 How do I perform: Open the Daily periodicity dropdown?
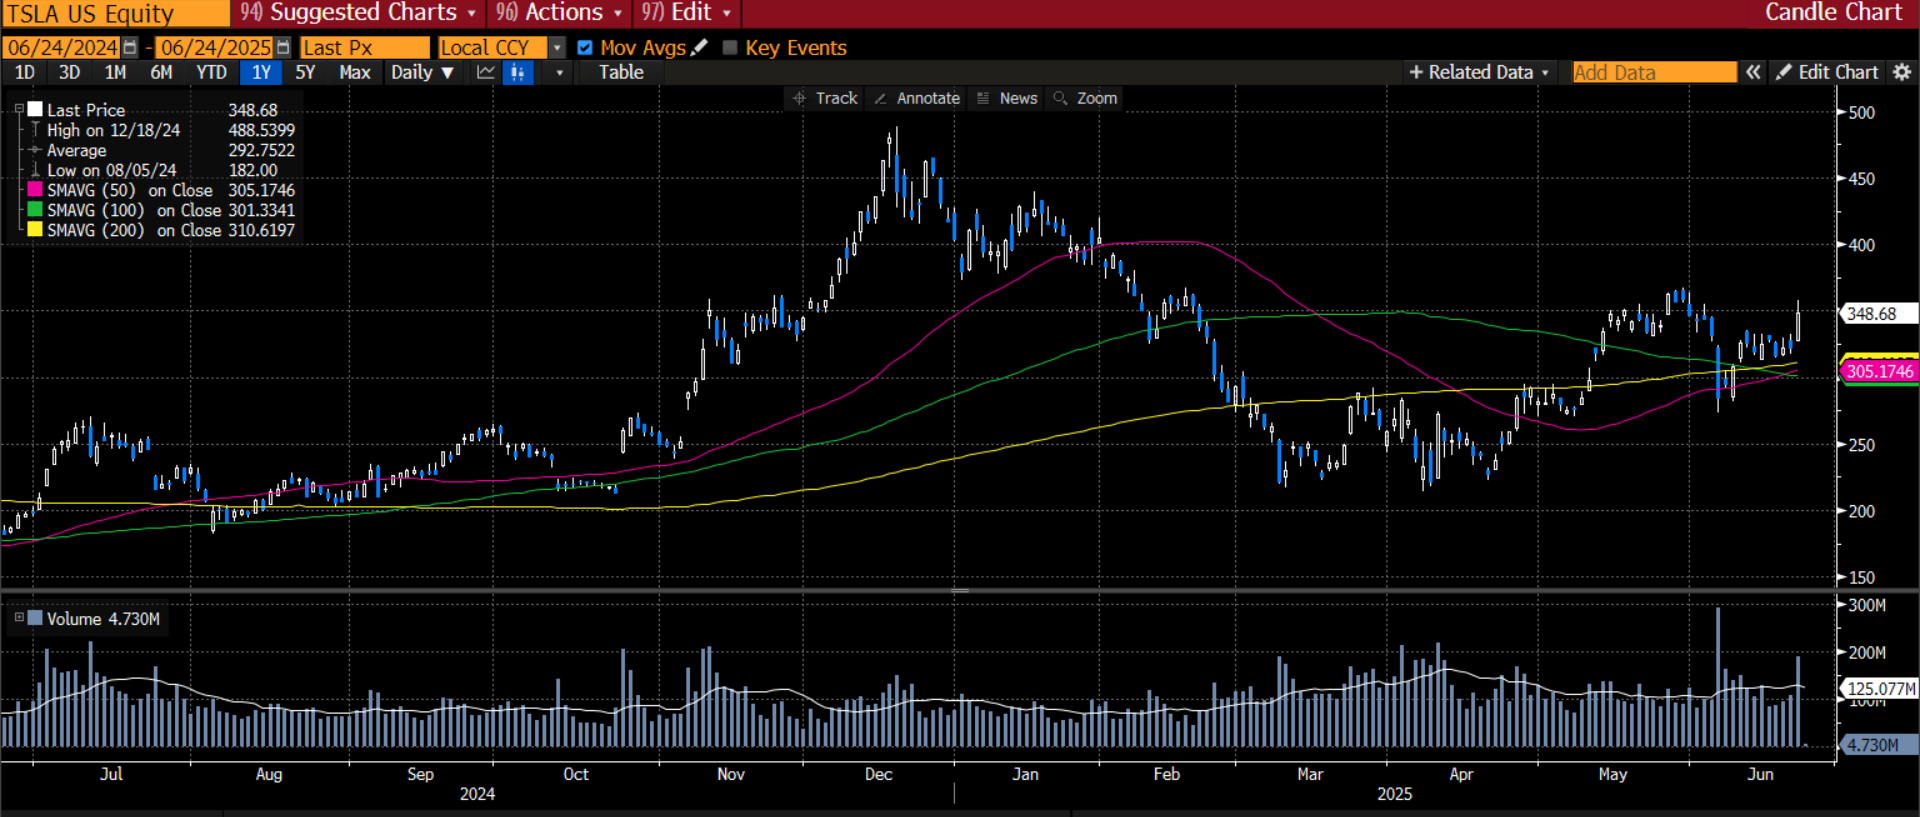pyautogui.click(x=422, y=72)
